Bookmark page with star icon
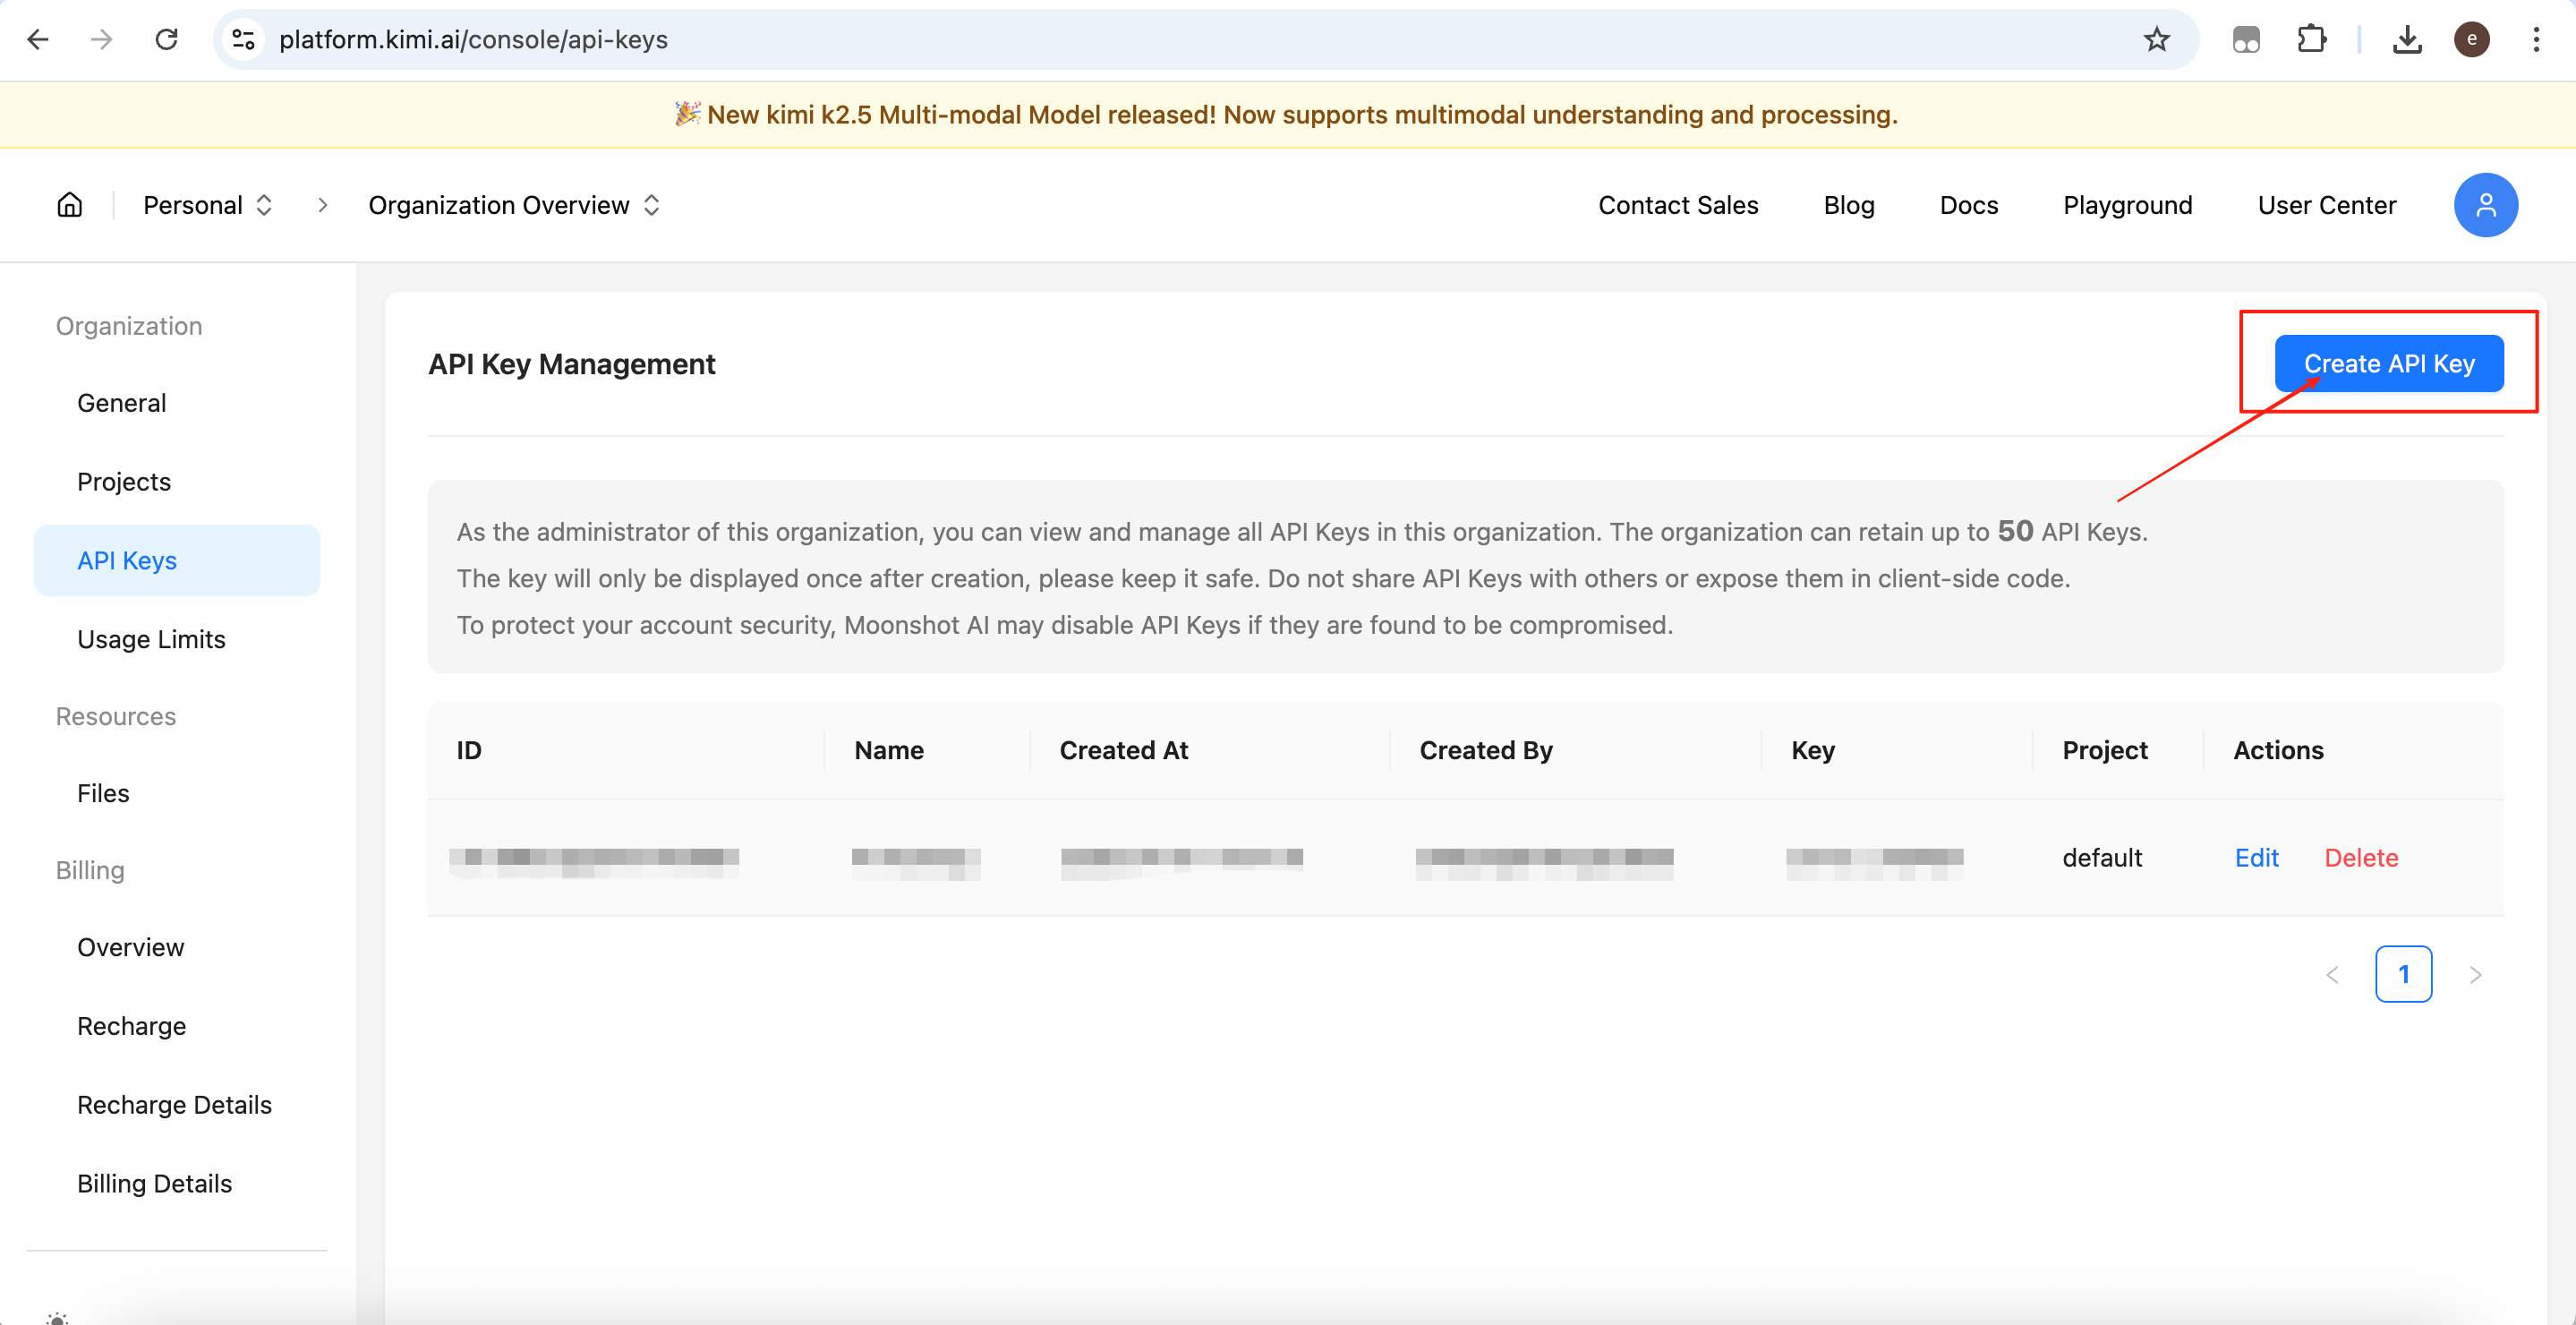Image resolution: width=2576 pixels, height=1325 pixels. coord(2156,40)
